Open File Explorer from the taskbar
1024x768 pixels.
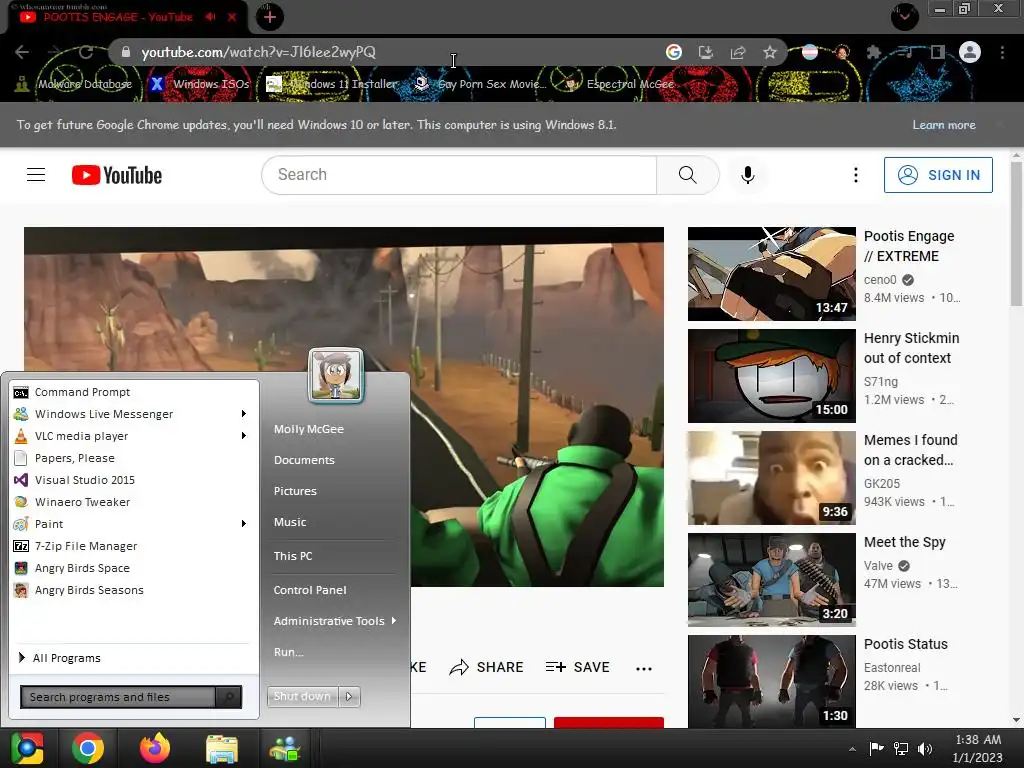coord(222,749)
